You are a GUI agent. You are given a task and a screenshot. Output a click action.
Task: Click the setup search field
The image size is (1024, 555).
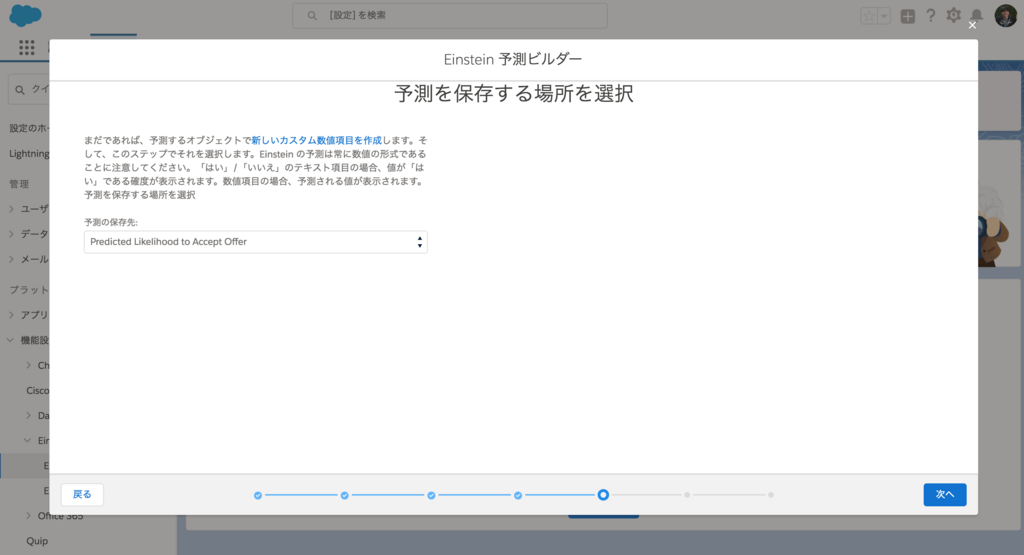coord(450,15)
